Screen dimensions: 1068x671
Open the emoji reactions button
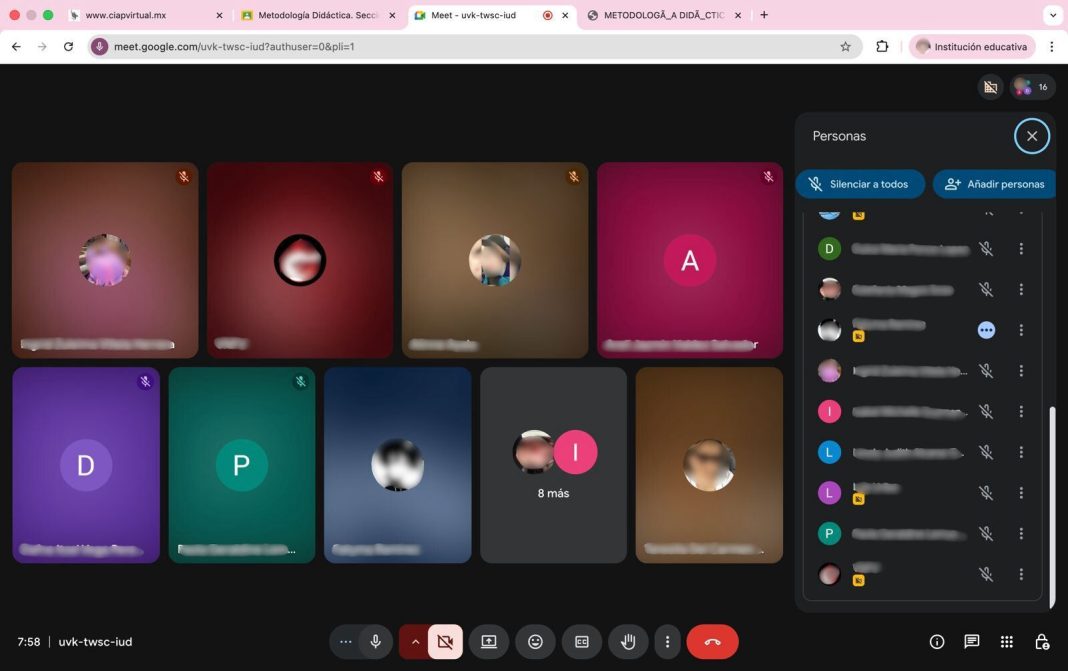point(535,642)
